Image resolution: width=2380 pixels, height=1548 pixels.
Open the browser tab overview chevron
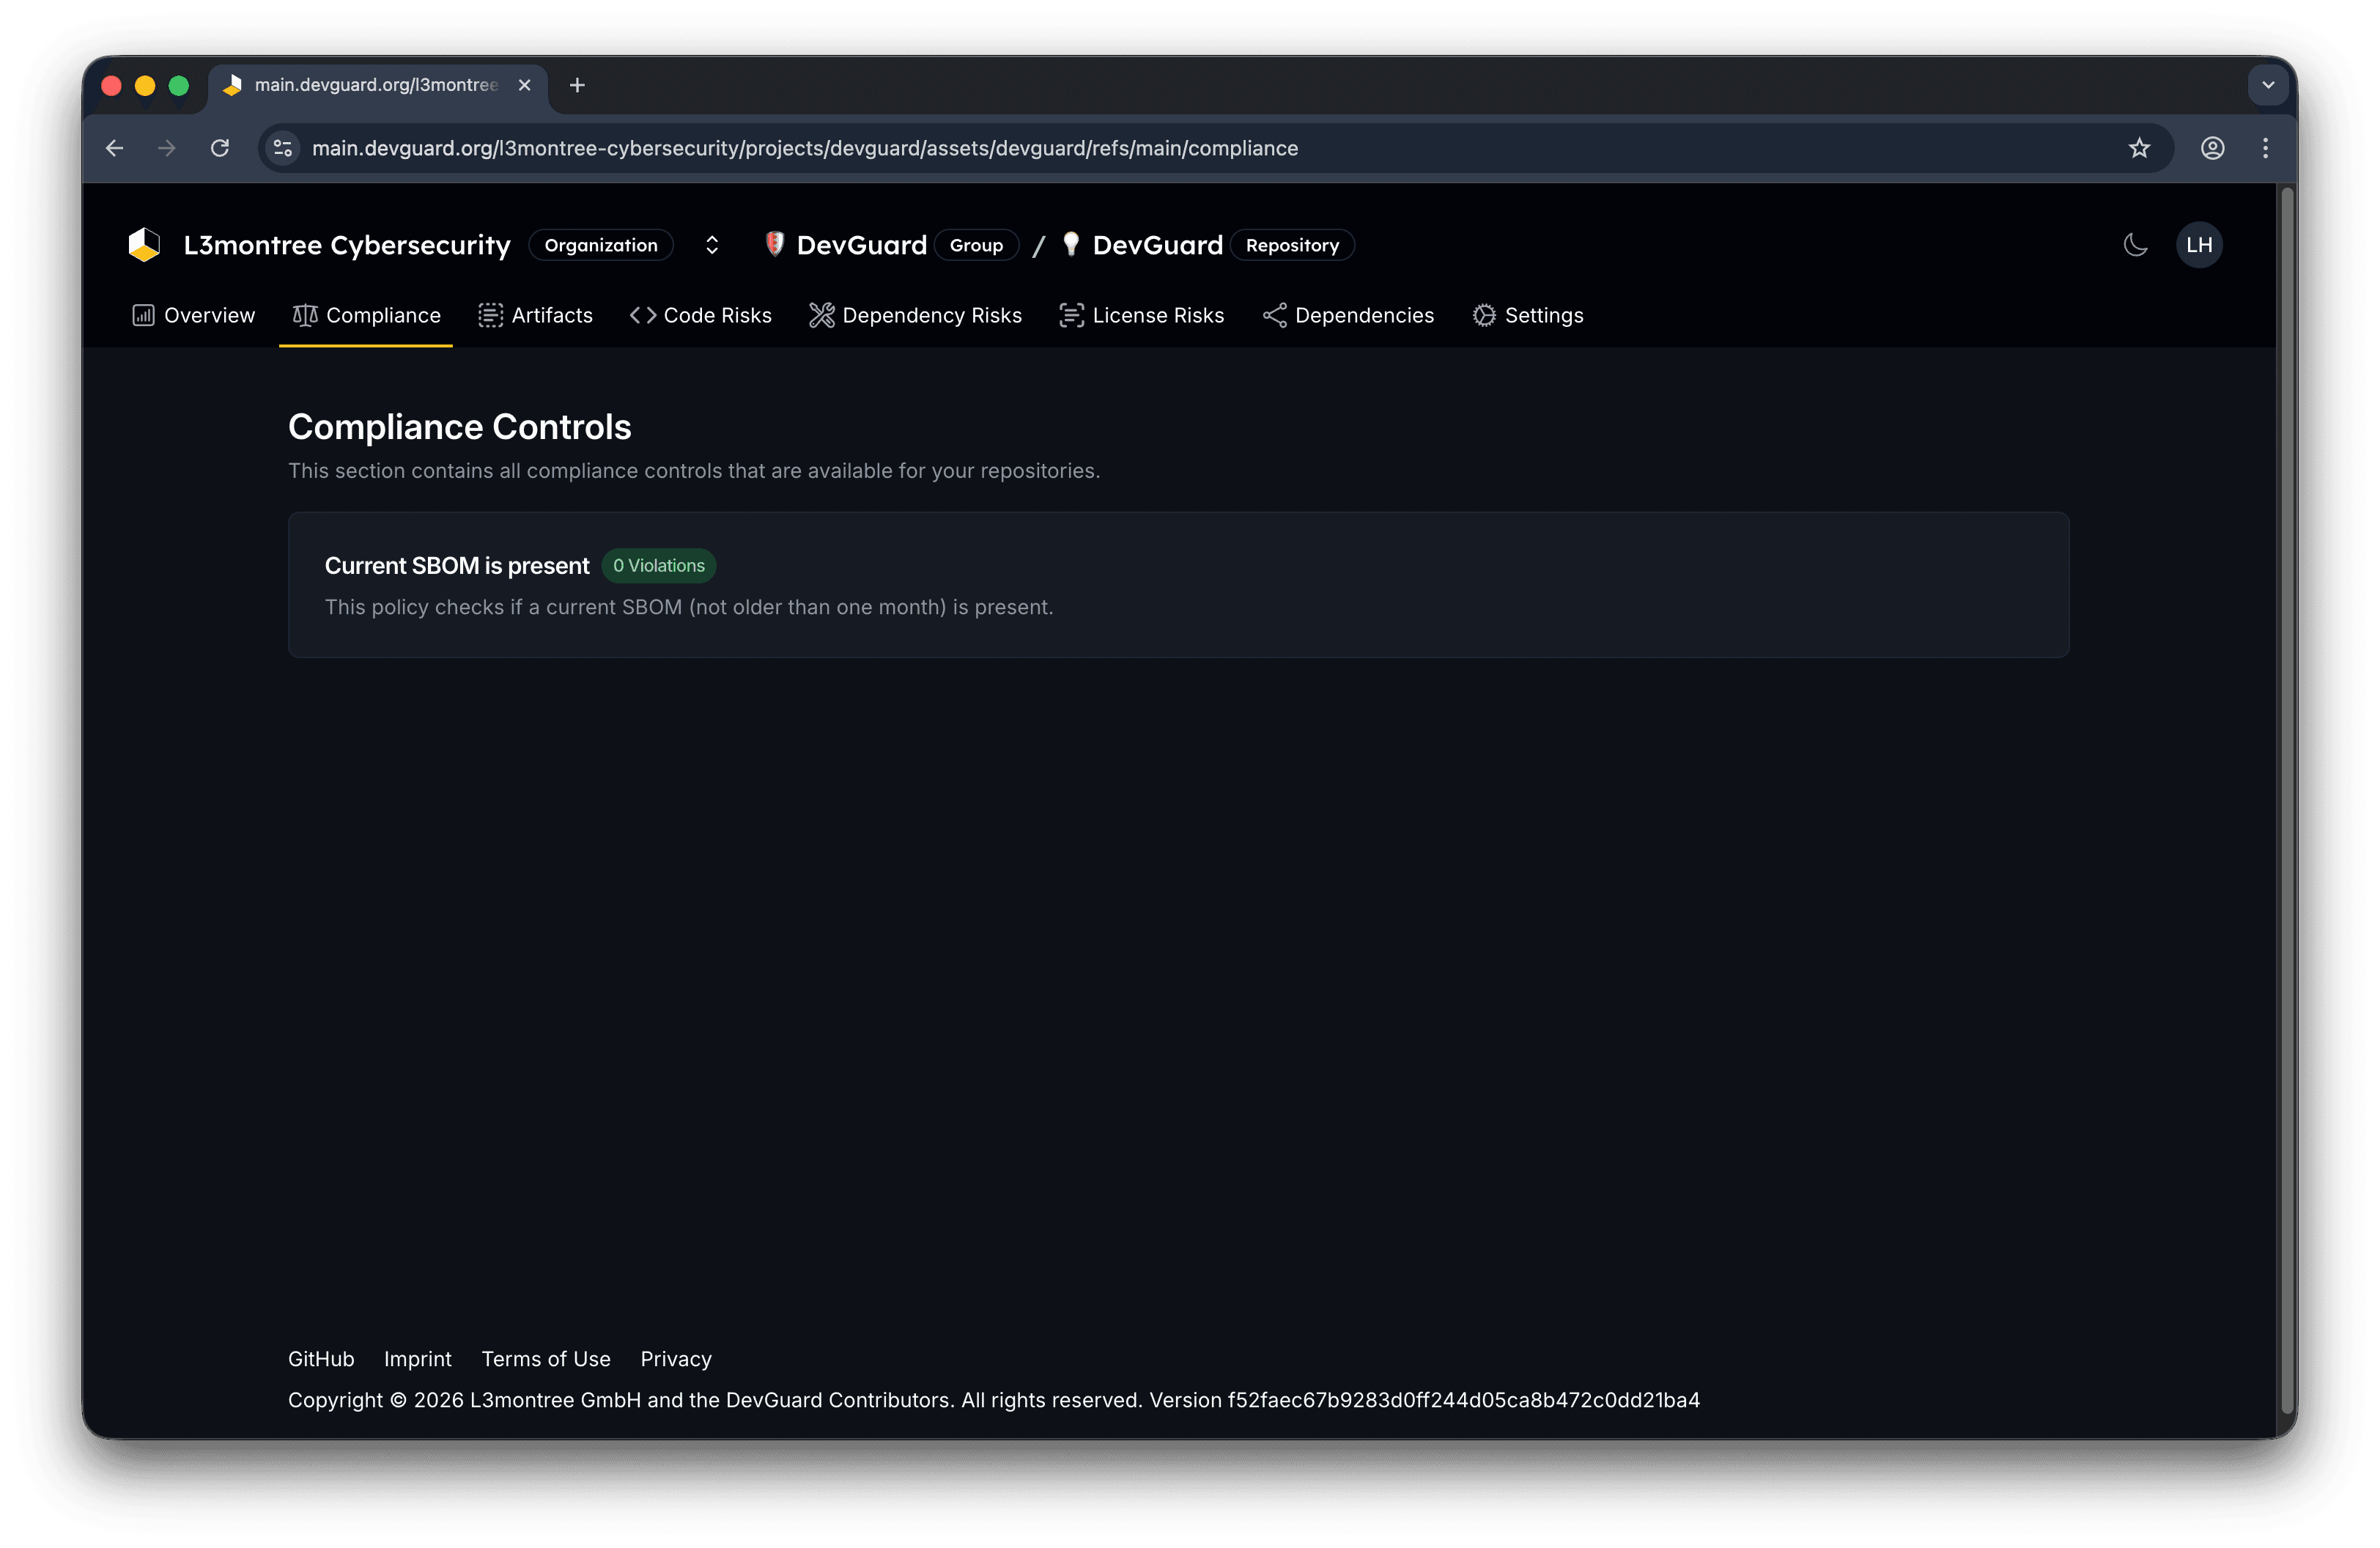(2267, 85)
